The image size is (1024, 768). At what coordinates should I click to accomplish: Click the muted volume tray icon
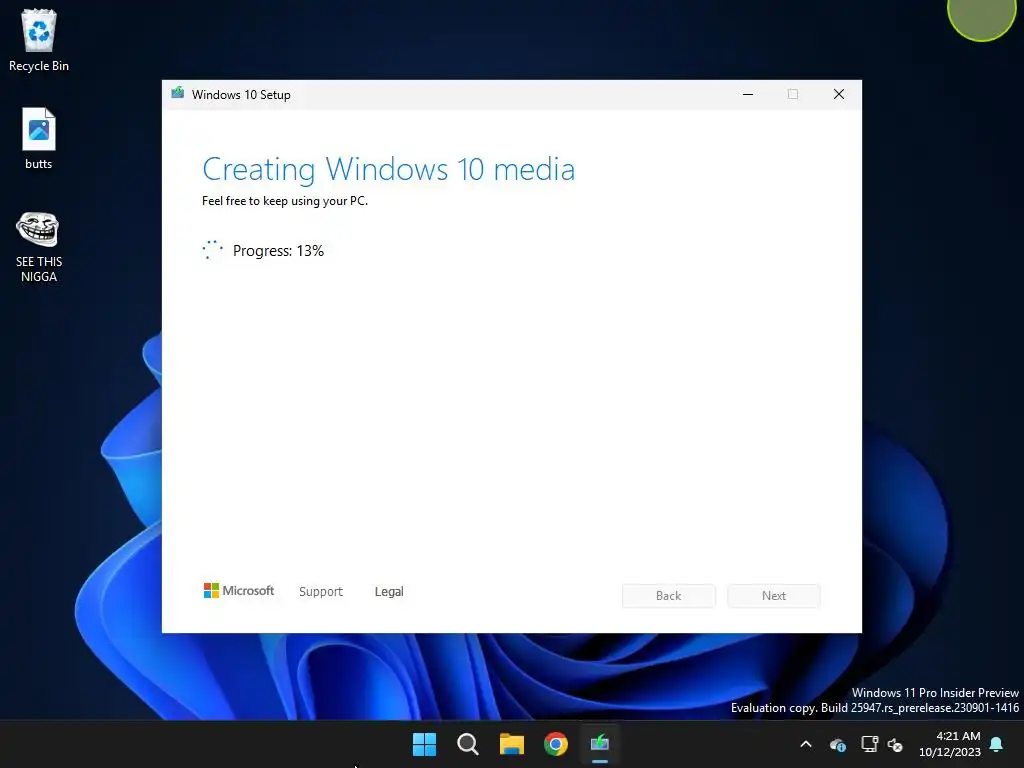click(x=895, y=744)
